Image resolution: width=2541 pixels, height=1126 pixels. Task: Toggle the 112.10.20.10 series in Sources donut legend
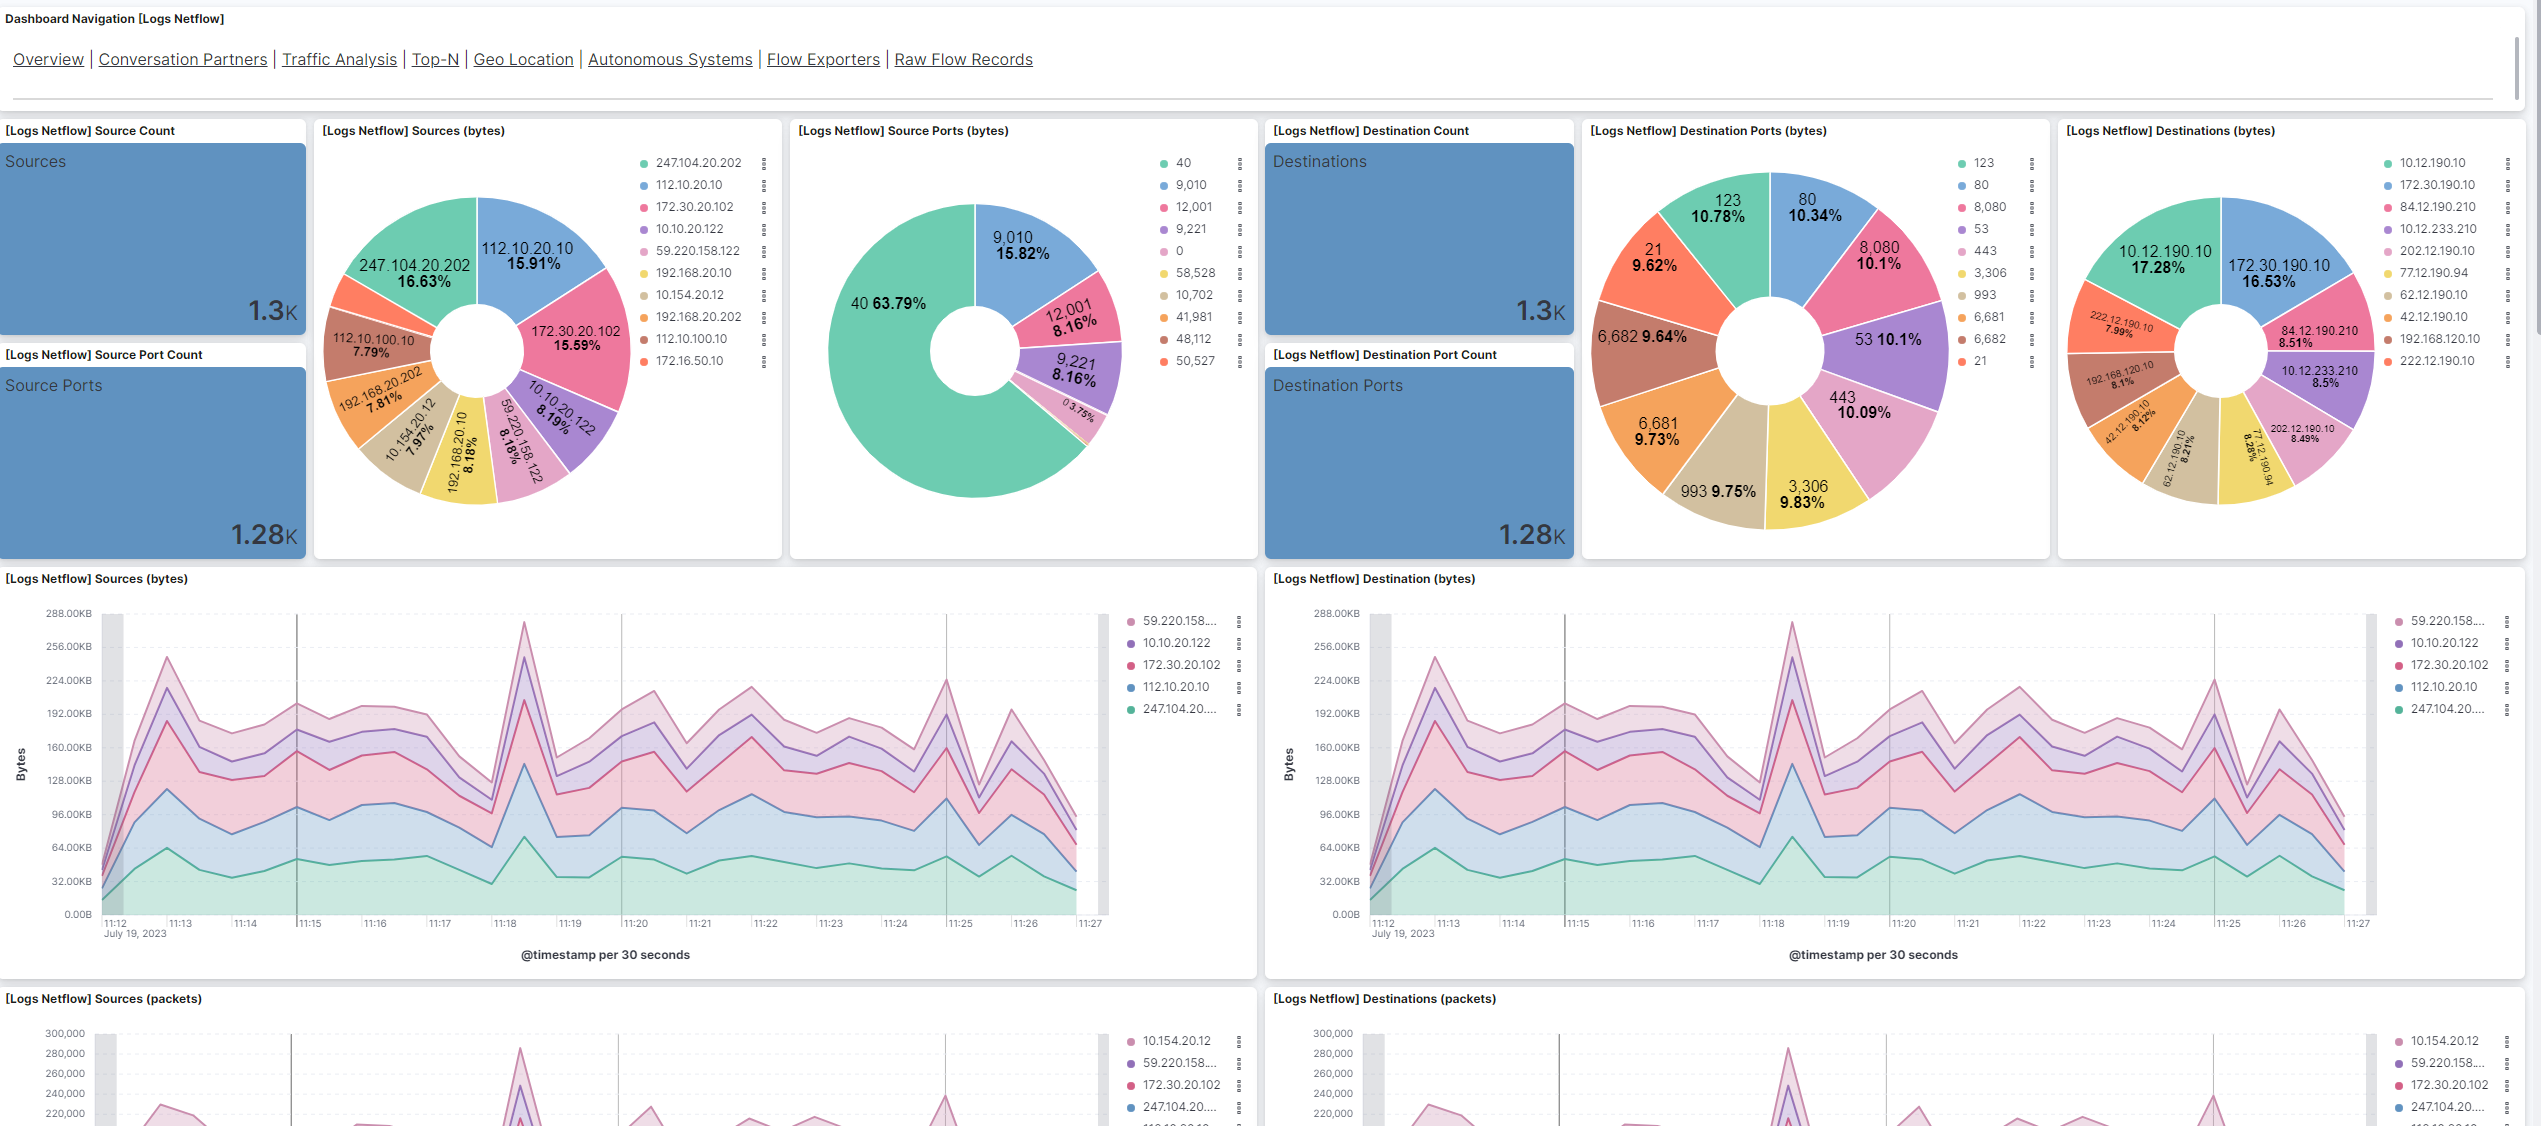690,185
